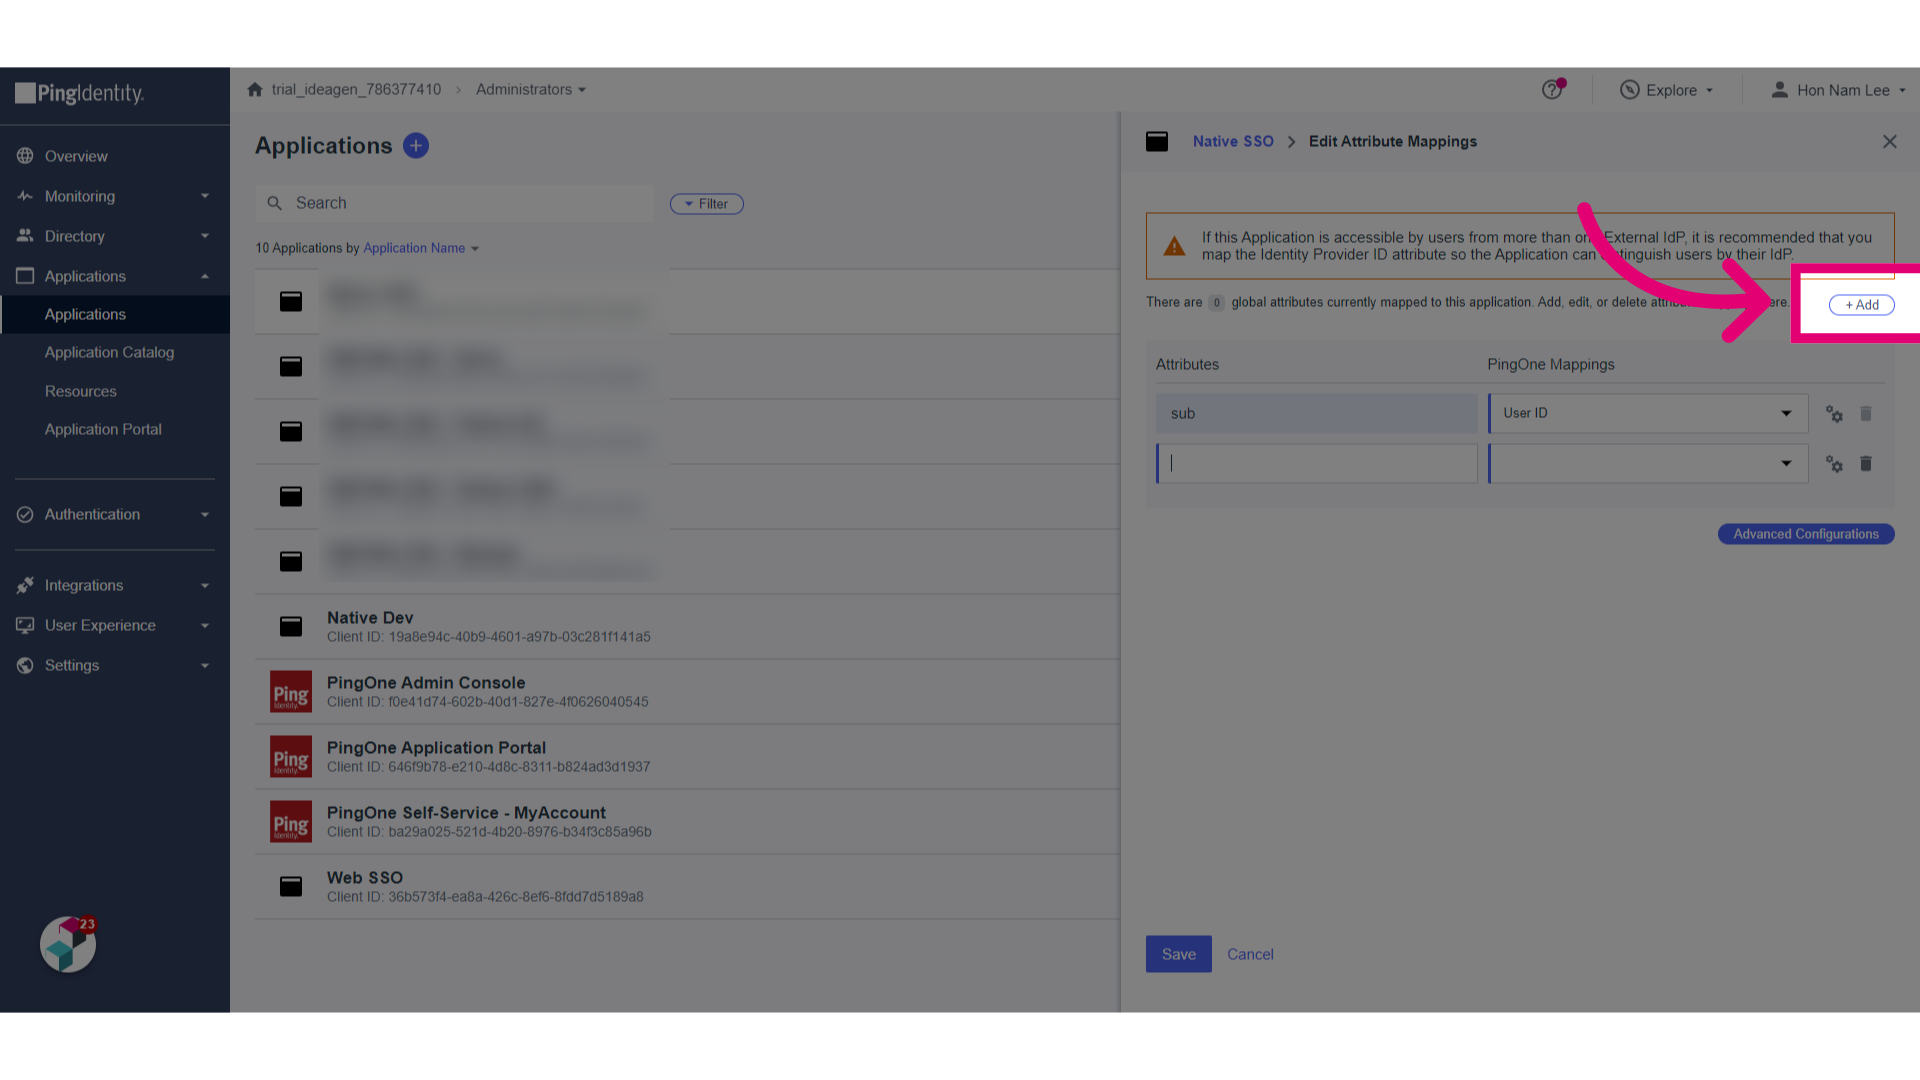
Task: Open the home icon in breadcrumb
Action: [255, 89]
